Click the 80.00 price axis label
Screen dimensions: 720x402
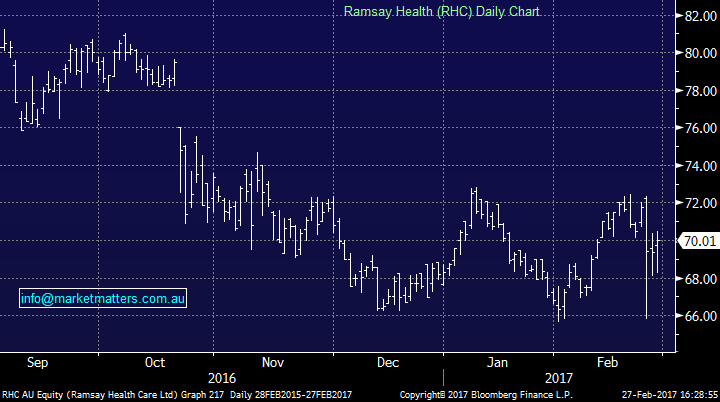pyautogui.click(x=700, y=53)
